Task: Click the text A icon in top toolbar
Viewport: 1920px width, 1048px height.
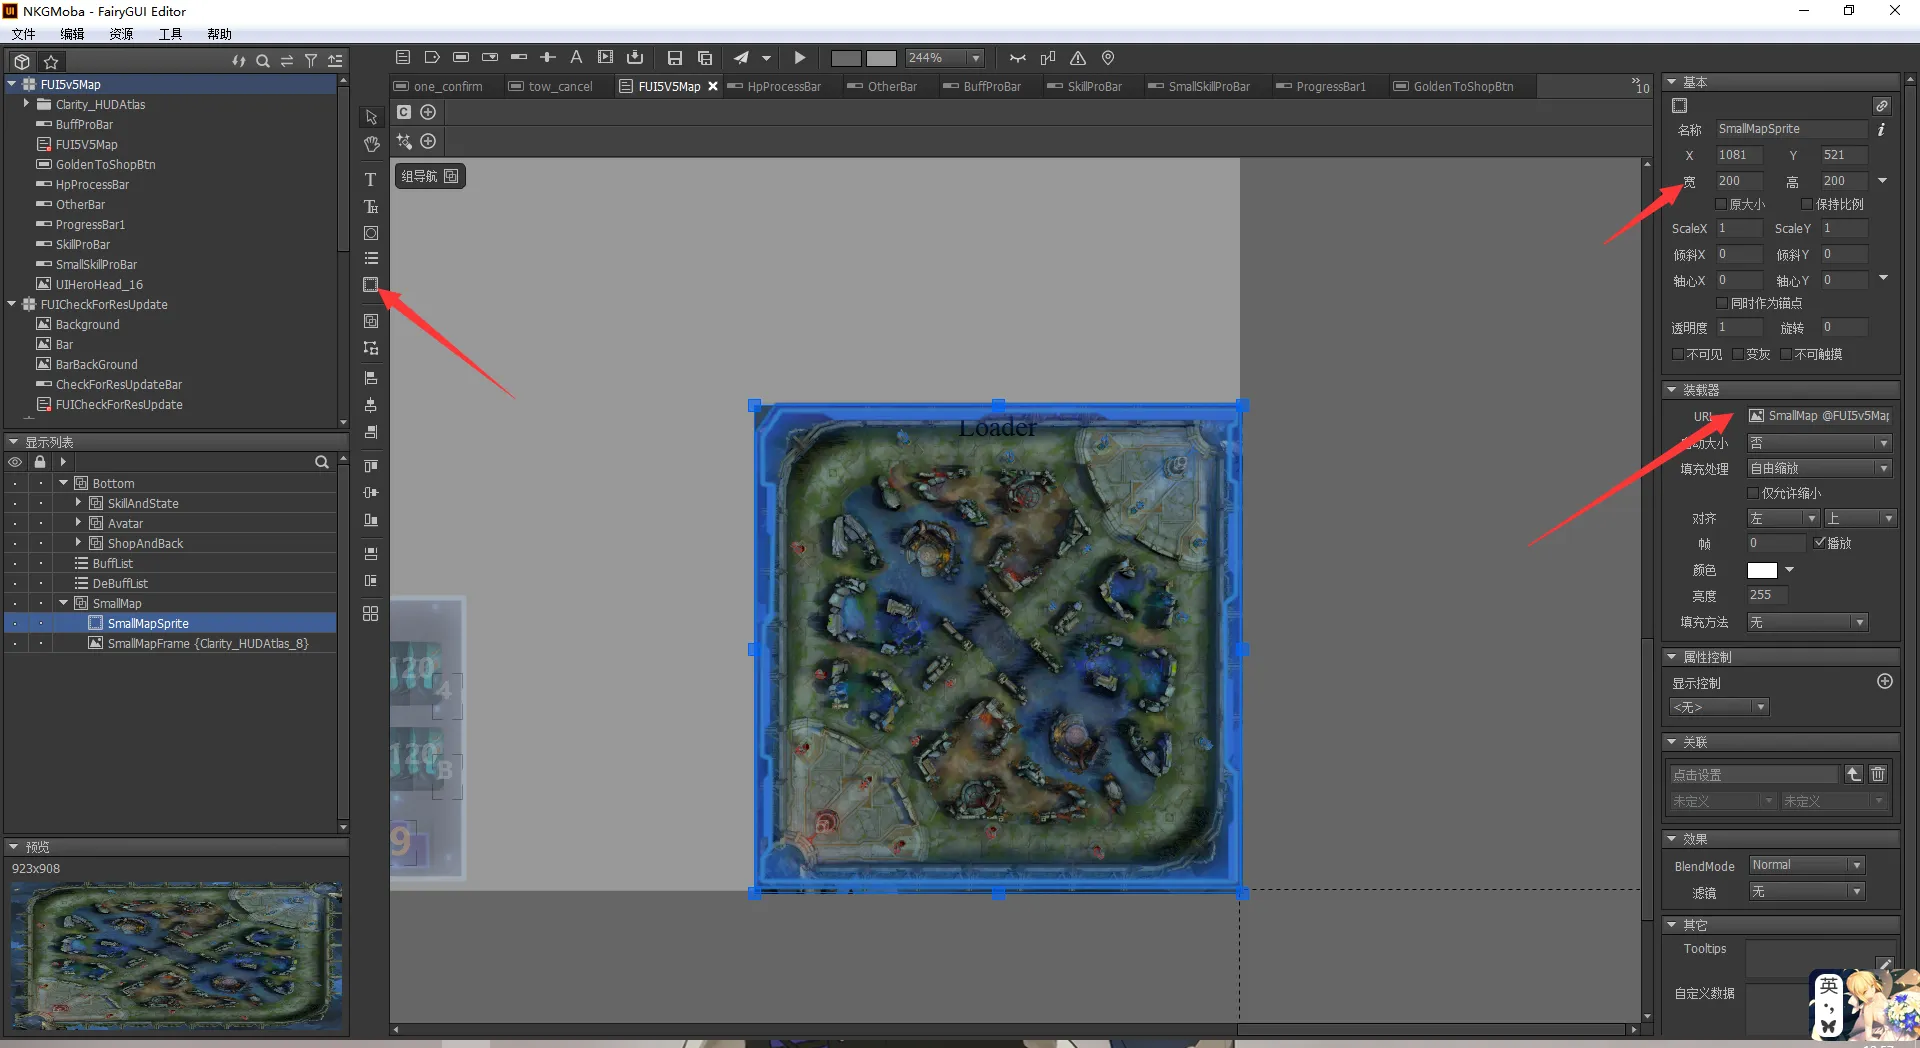Action: tap(576, 58)
